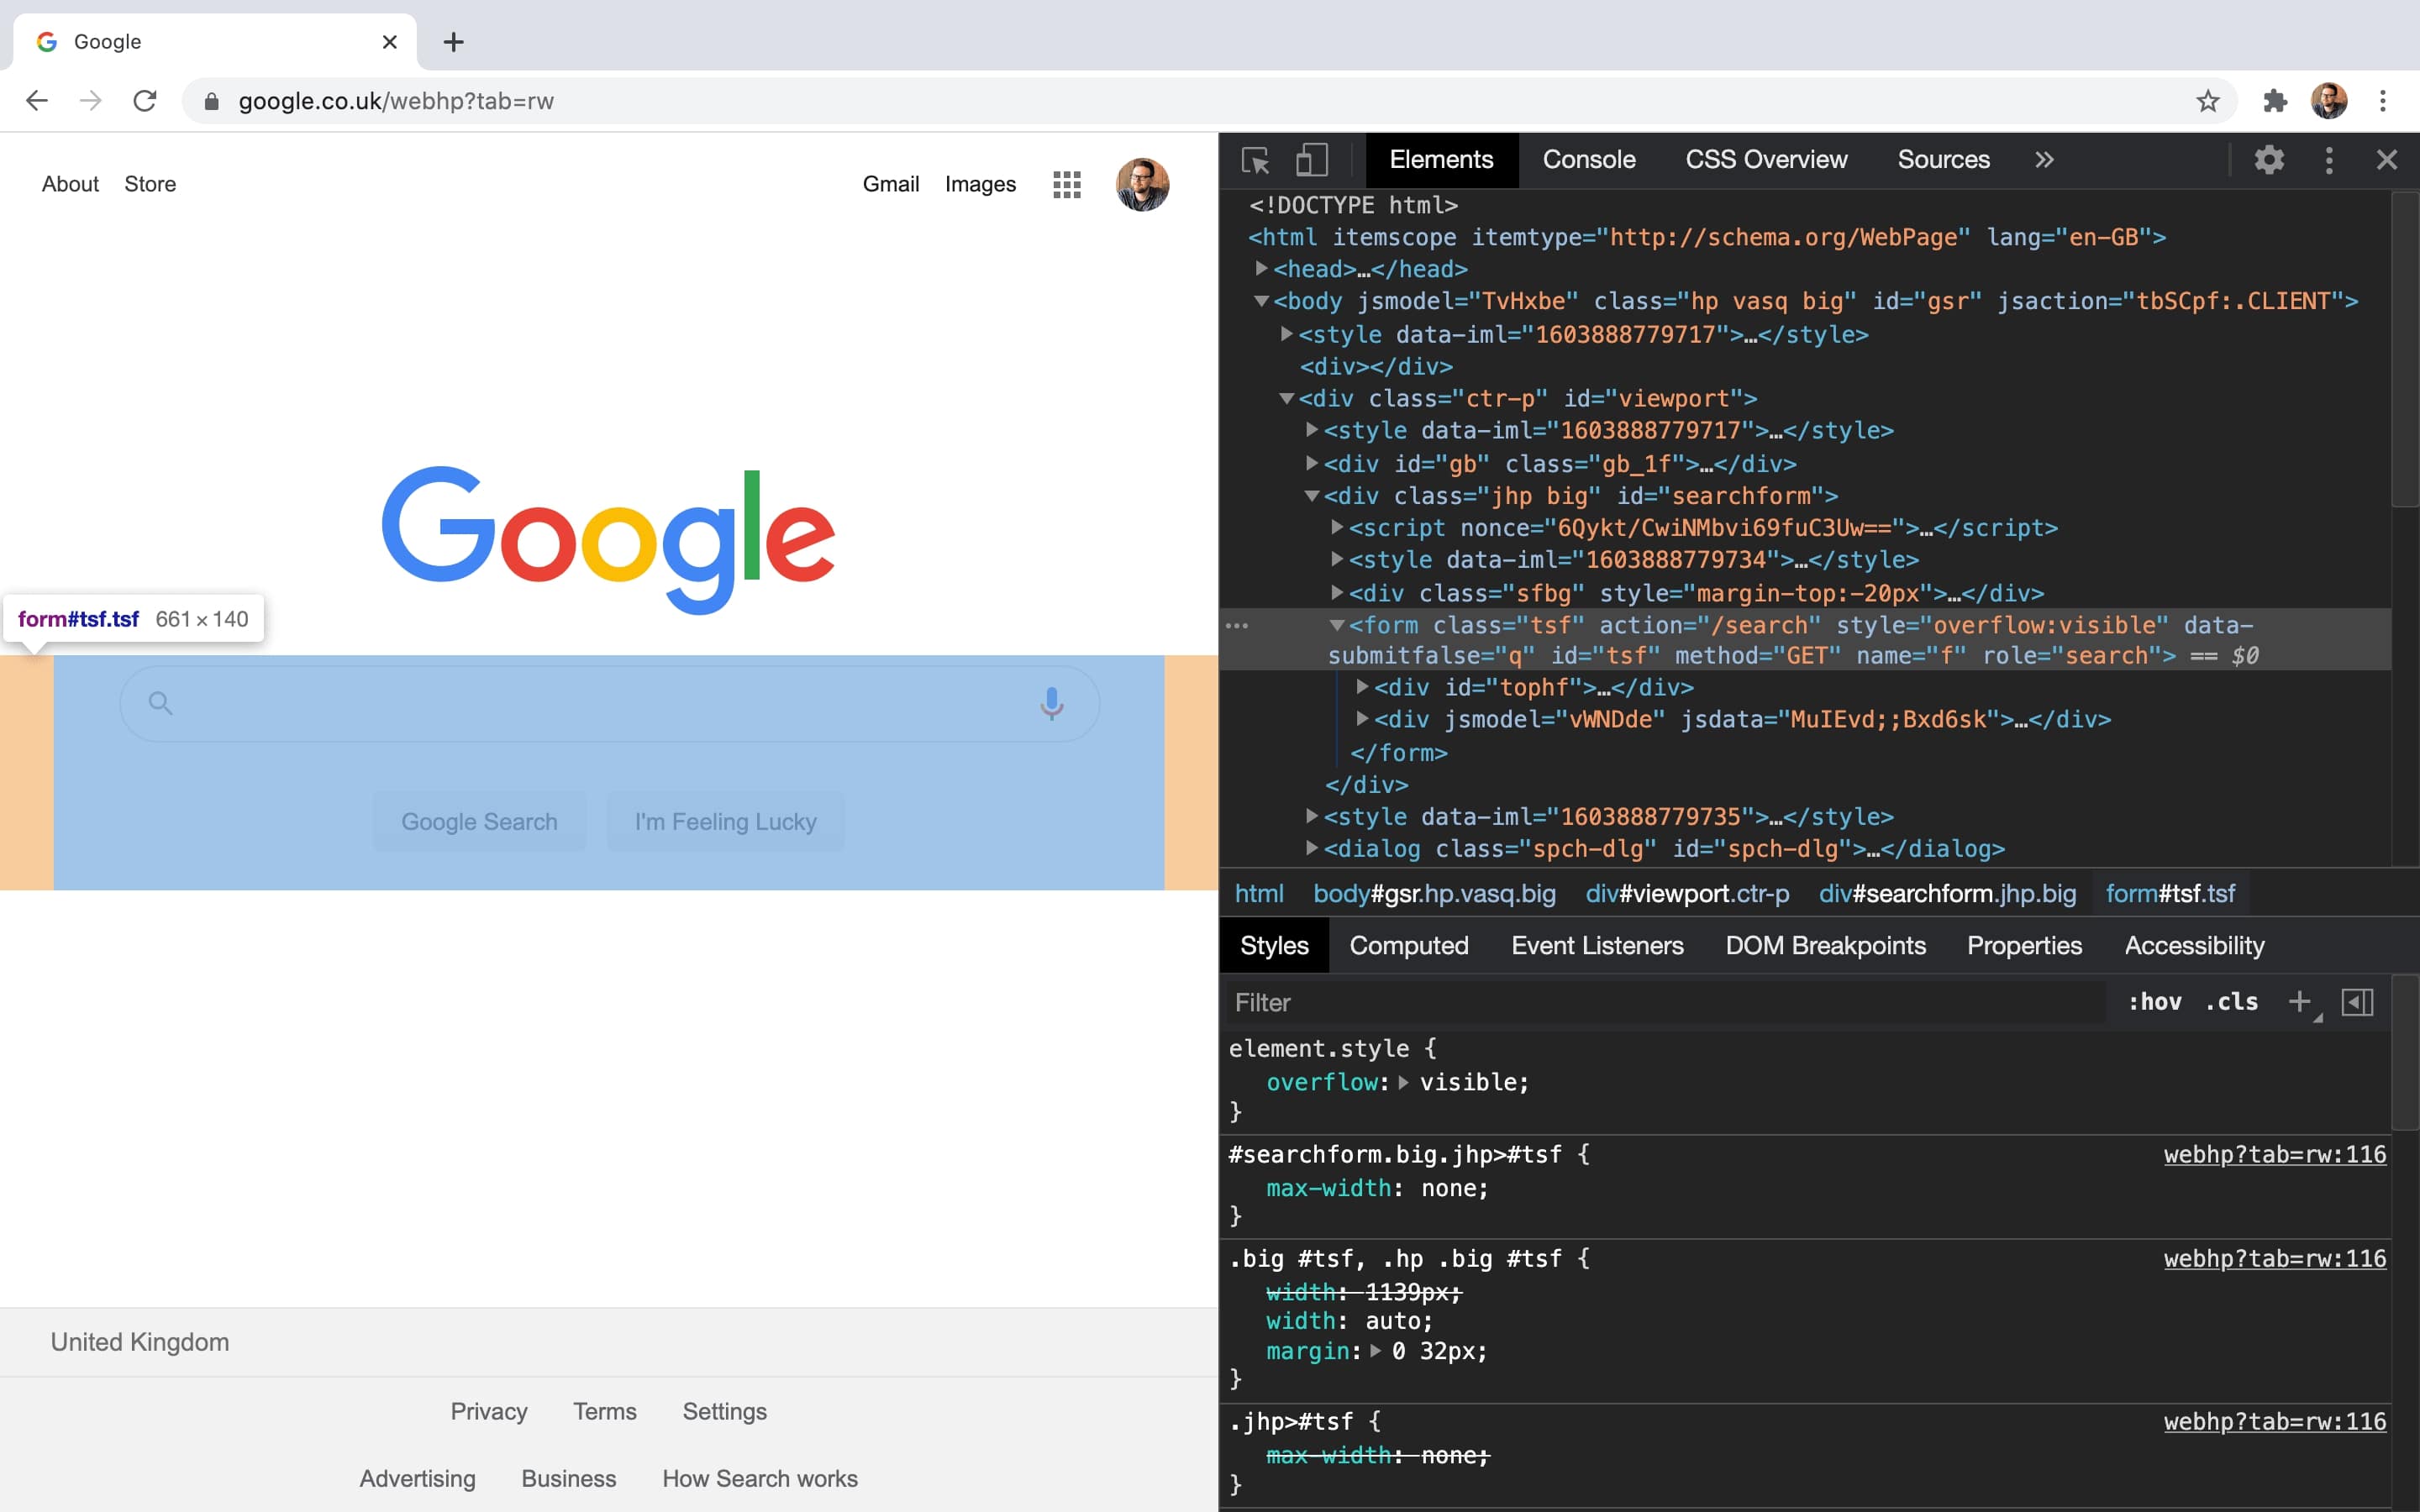This screenshot has width=2420, height=1512.
Task: Open the Properties tab
Action: (x=2024, y=946)
